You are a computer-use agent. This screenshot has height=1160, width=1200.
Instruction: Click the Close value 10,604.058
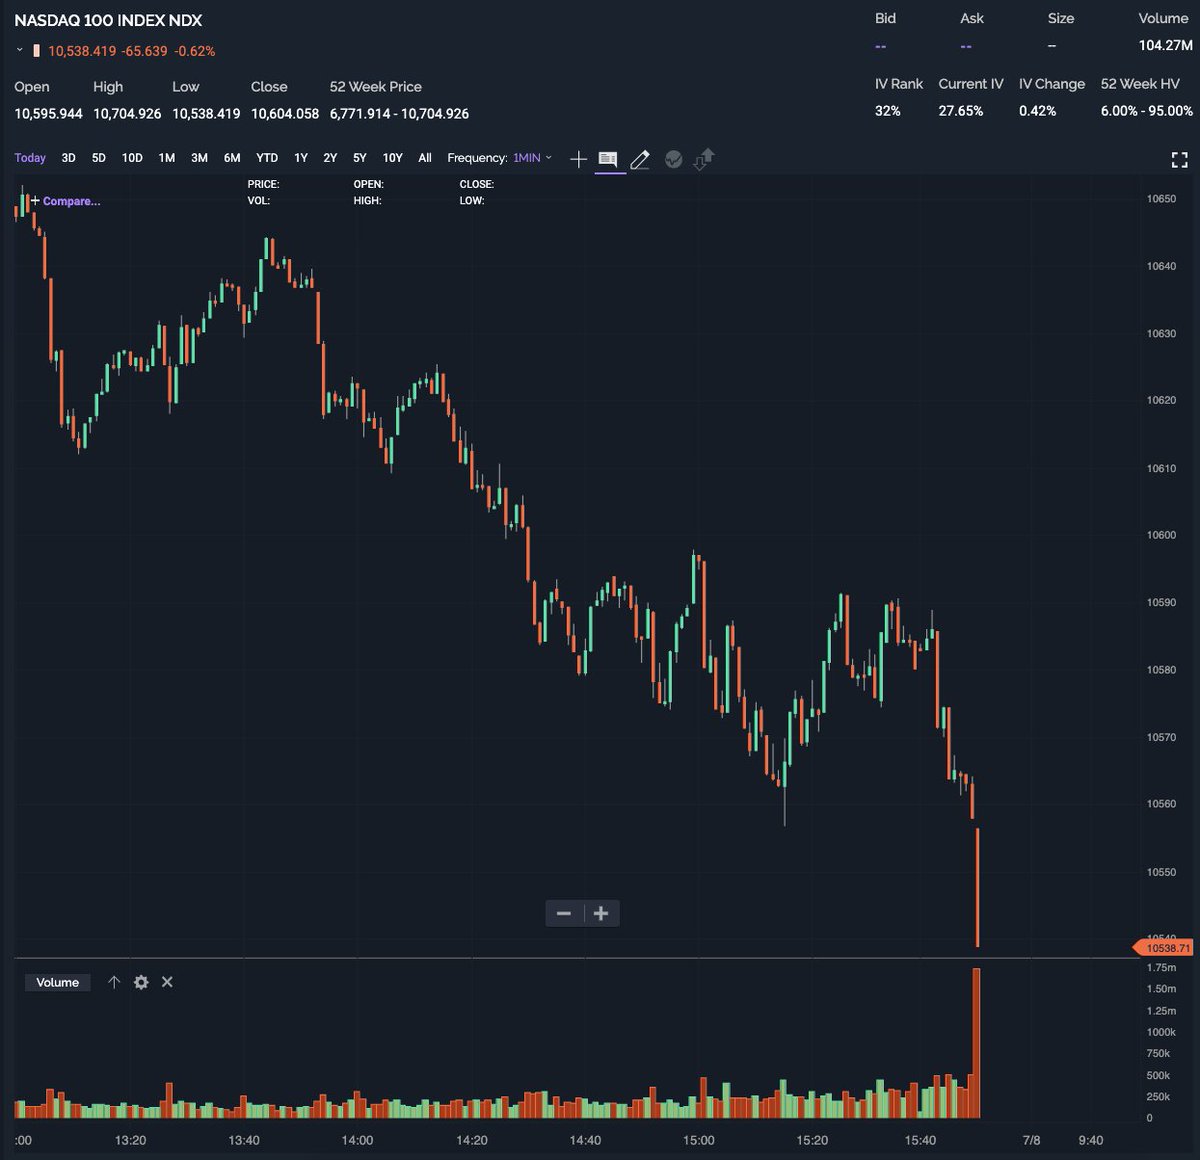285,114
